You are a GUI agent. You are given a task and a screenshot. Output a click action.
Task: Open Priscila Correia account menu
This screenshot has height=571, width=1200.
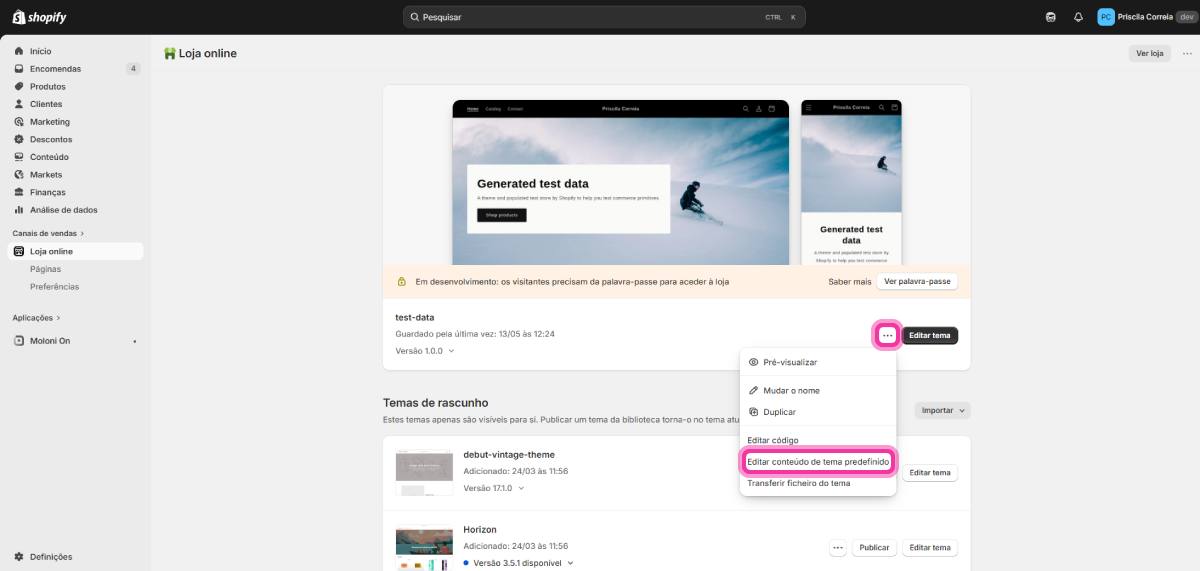[x=1146, y=17]
